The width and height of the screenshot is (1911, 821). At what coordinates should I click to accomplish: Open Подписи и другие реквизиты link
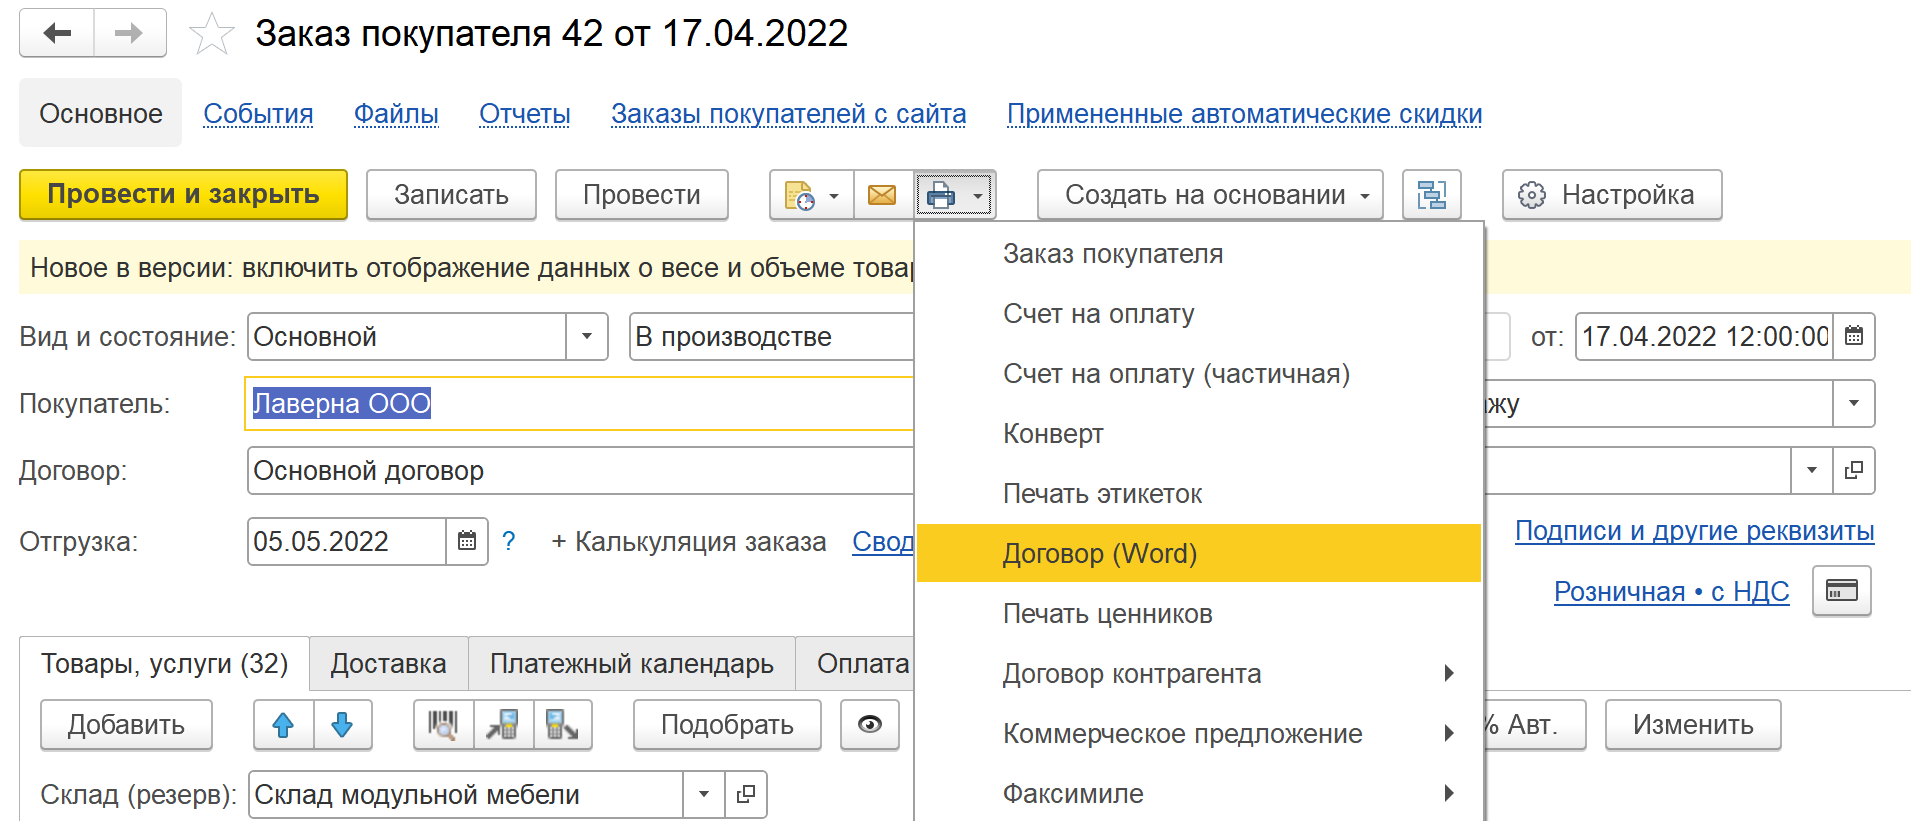pos(1694,531)
